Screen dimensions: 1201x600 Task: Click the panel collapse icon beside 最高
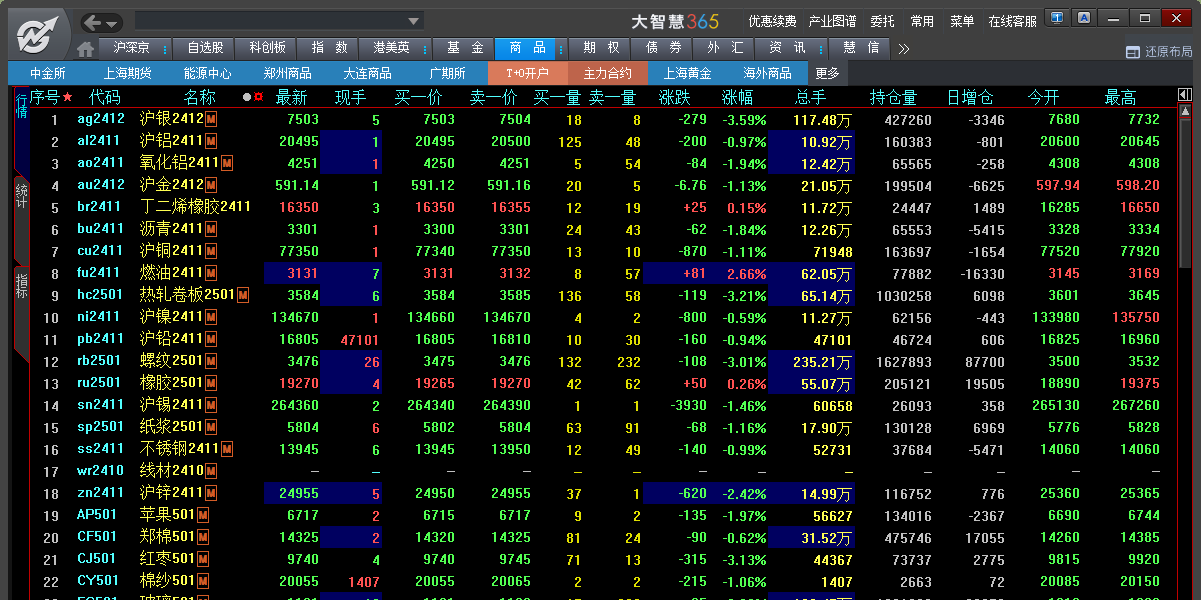pos(1185,96)
